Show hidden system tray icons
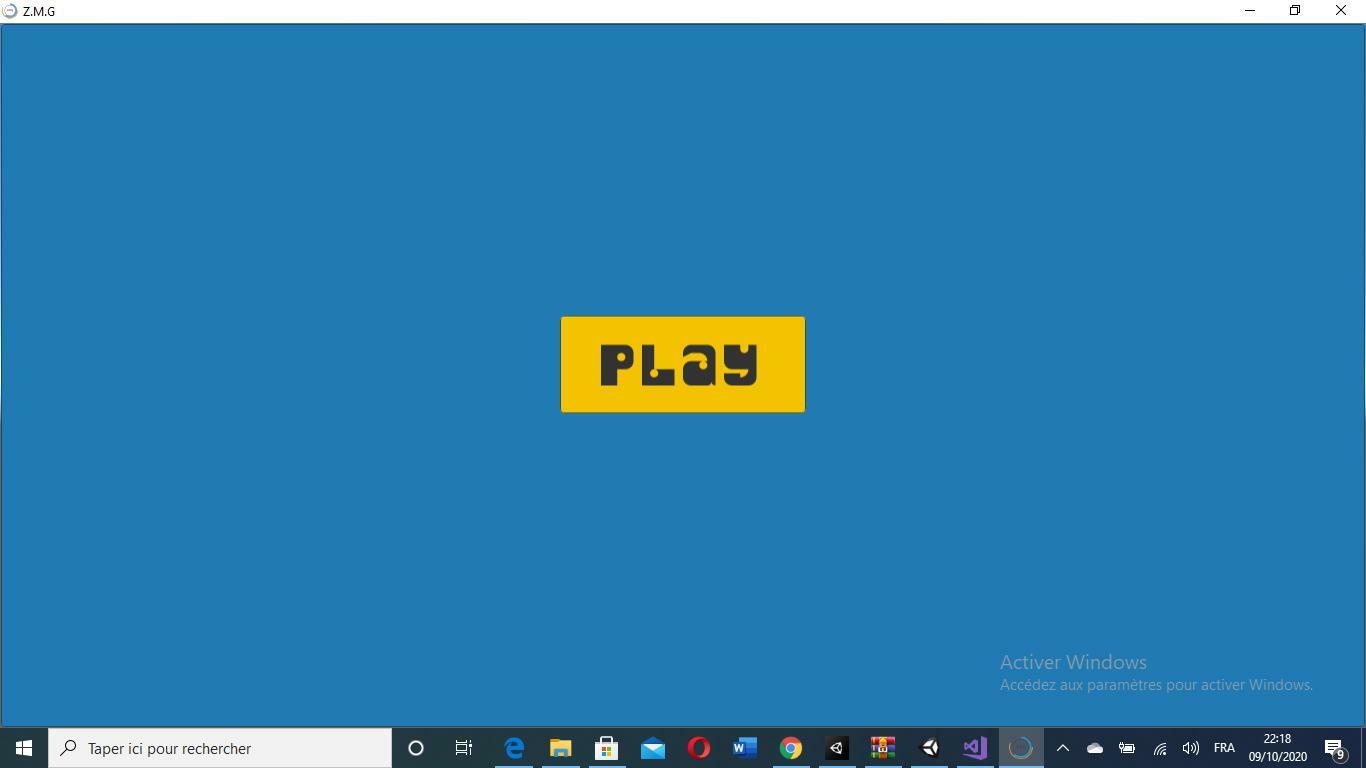 (1063, 748)
